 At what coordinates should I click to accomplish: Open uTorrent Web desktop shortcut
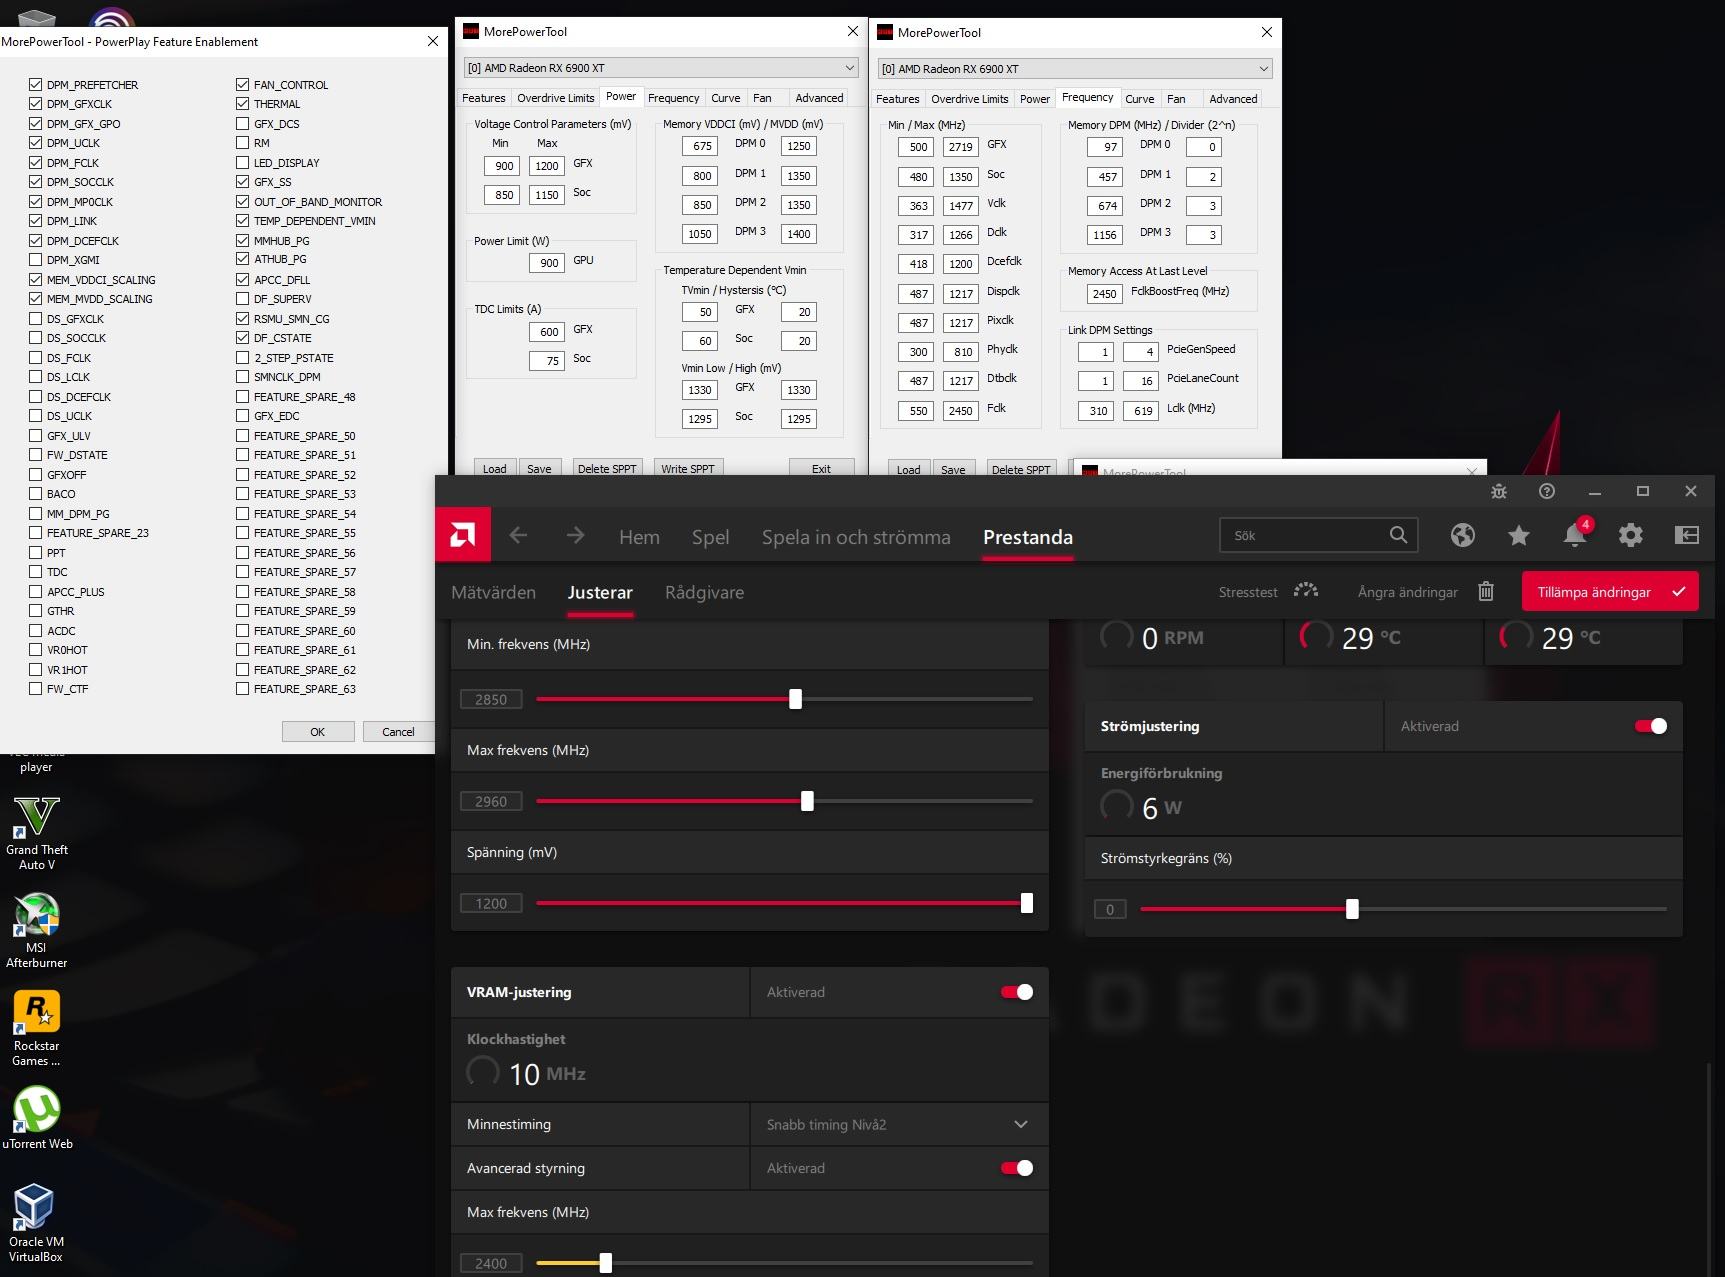37,1118
